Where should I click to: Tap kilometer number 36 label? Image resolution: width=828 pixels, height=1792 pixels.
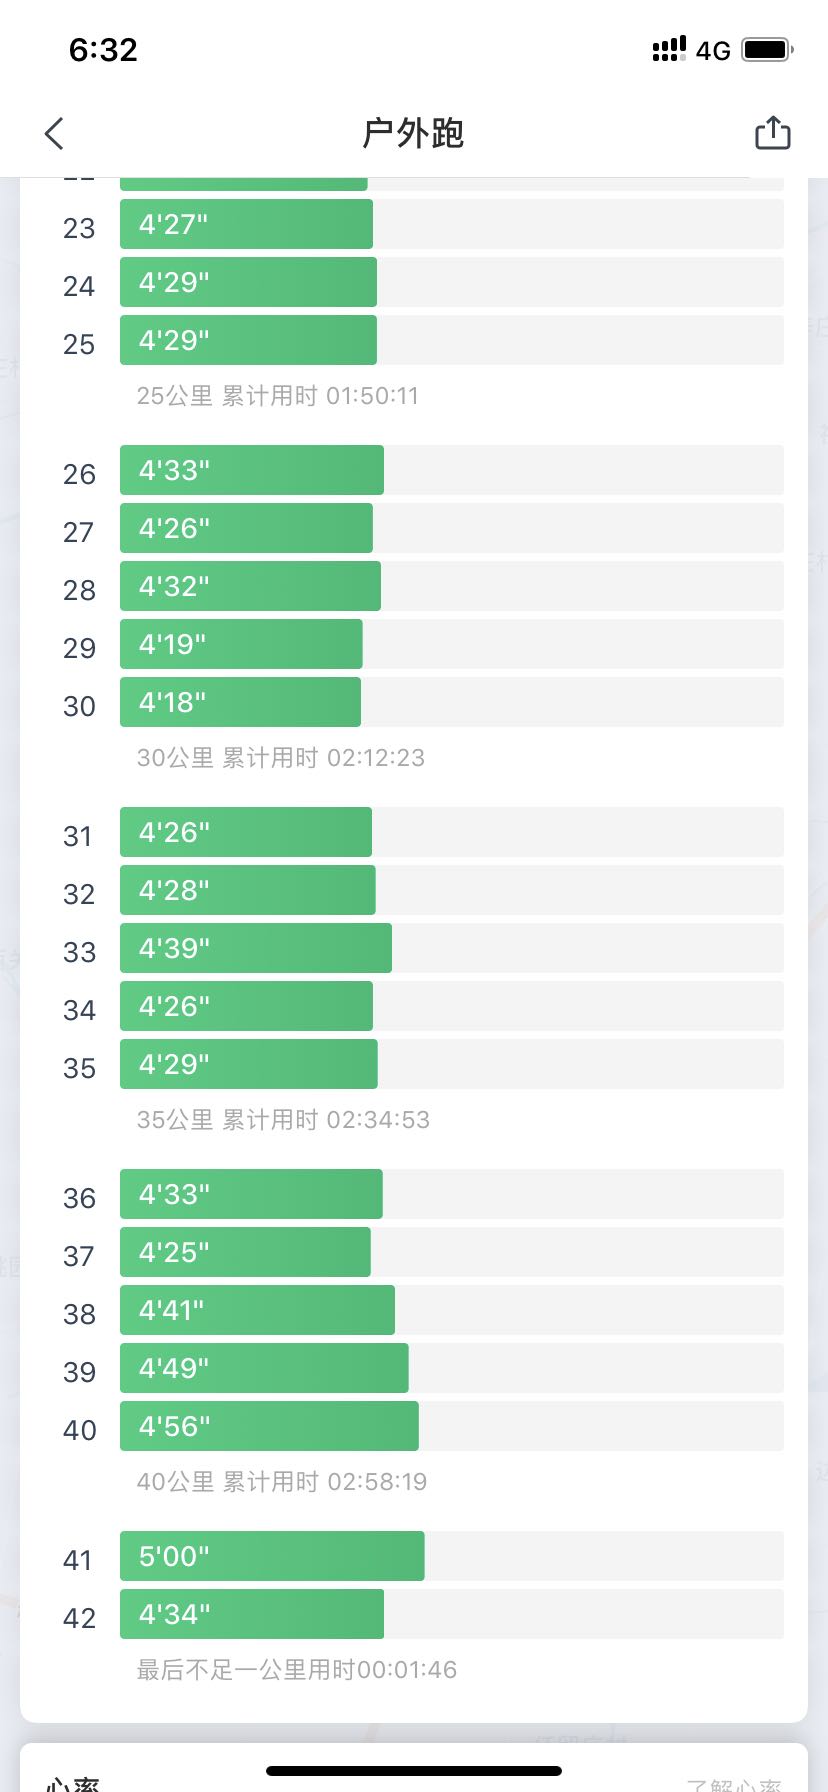point(79,1198)
